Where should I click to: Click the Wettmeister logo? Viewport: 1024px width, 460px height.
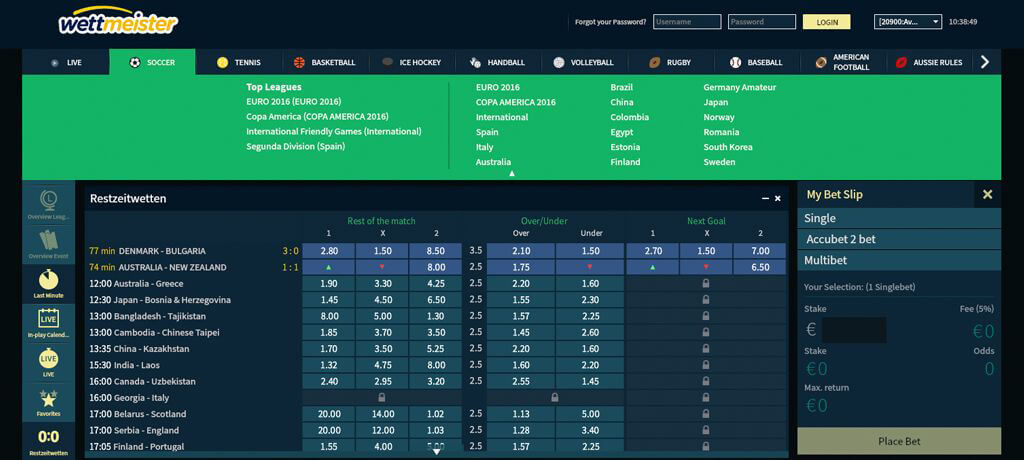coord(118,22)
